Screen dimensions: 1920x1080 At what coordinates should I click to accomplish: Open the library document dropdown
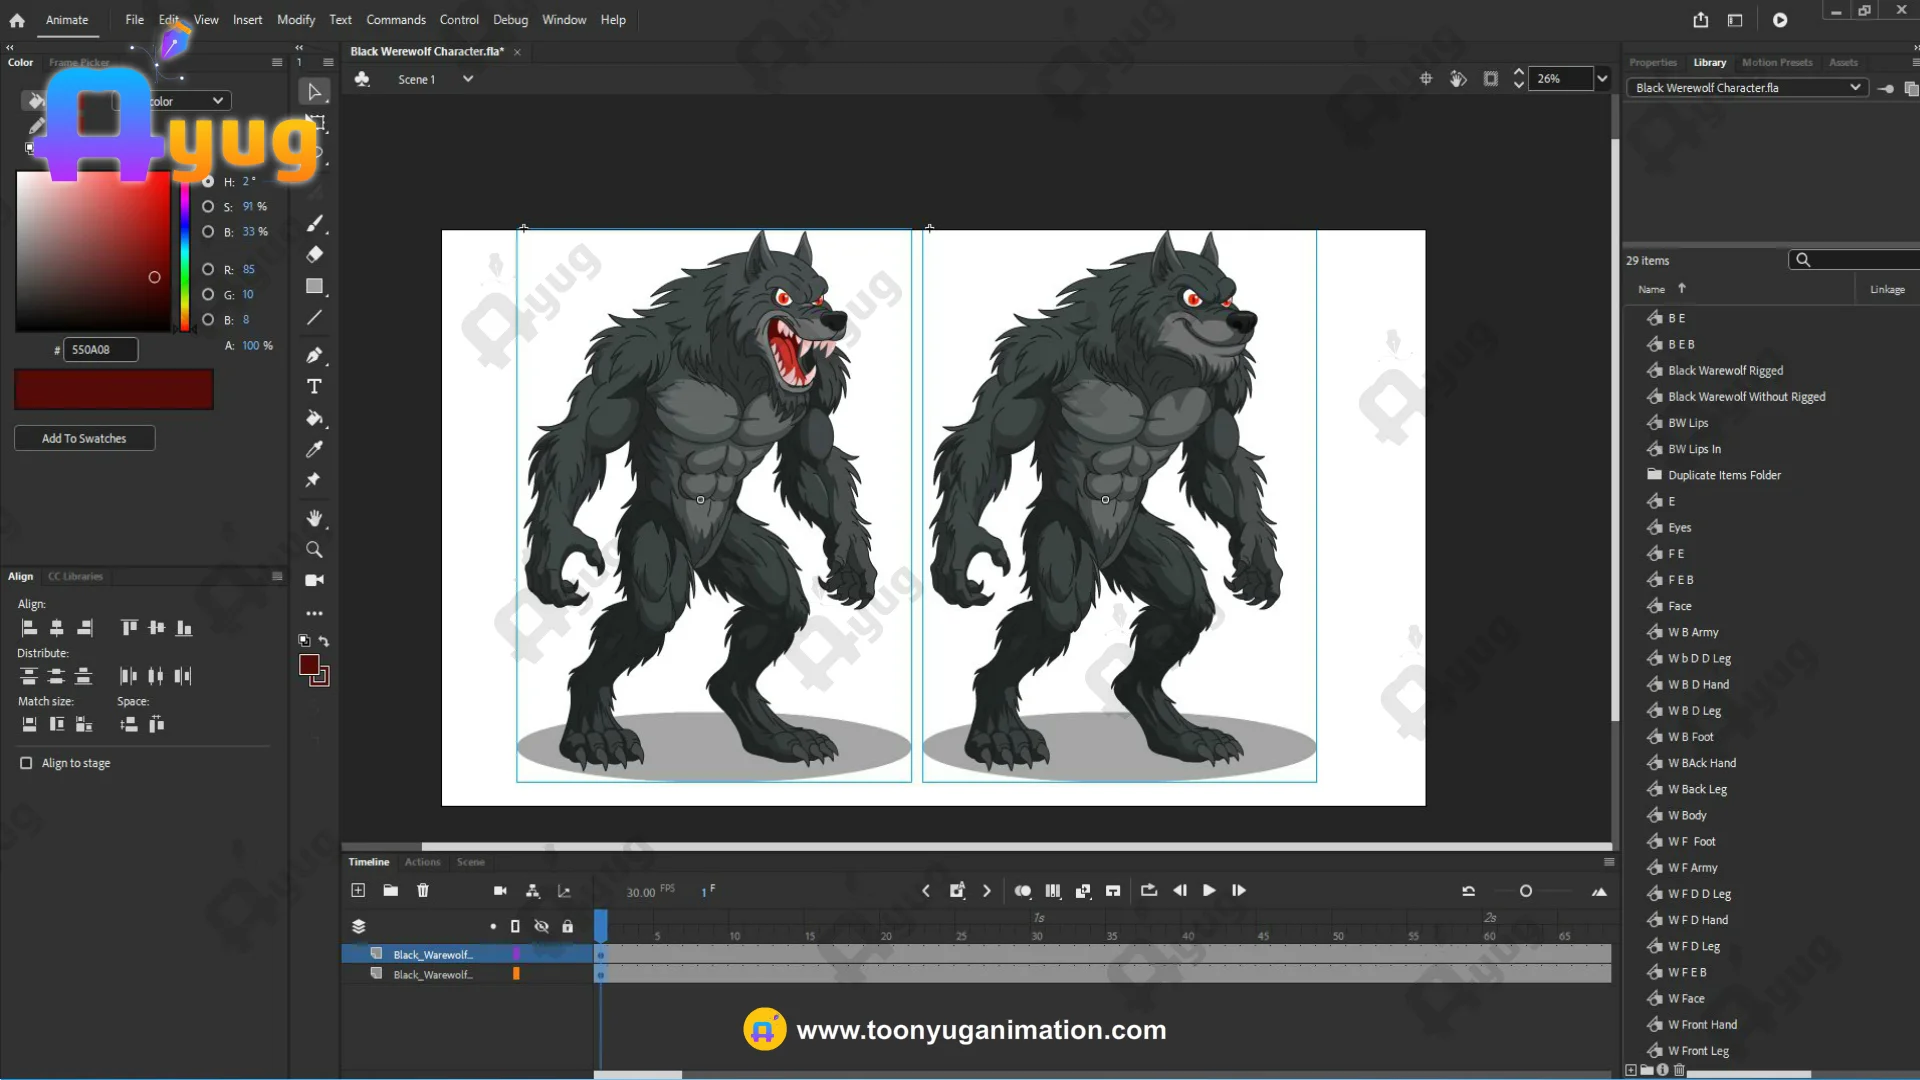(1854, 88)
